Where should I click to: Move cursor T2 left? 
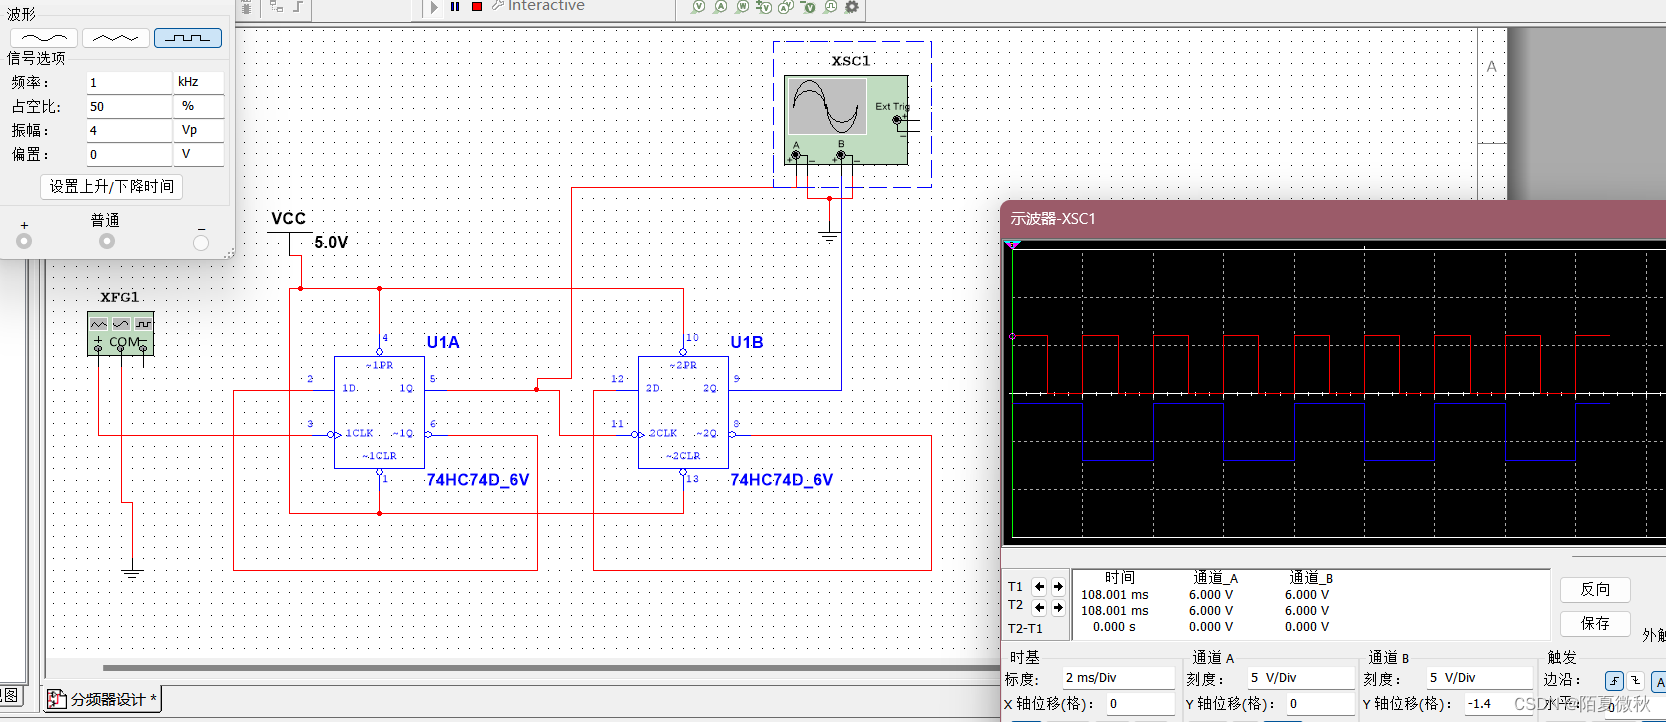click(x=1039, y=607)
